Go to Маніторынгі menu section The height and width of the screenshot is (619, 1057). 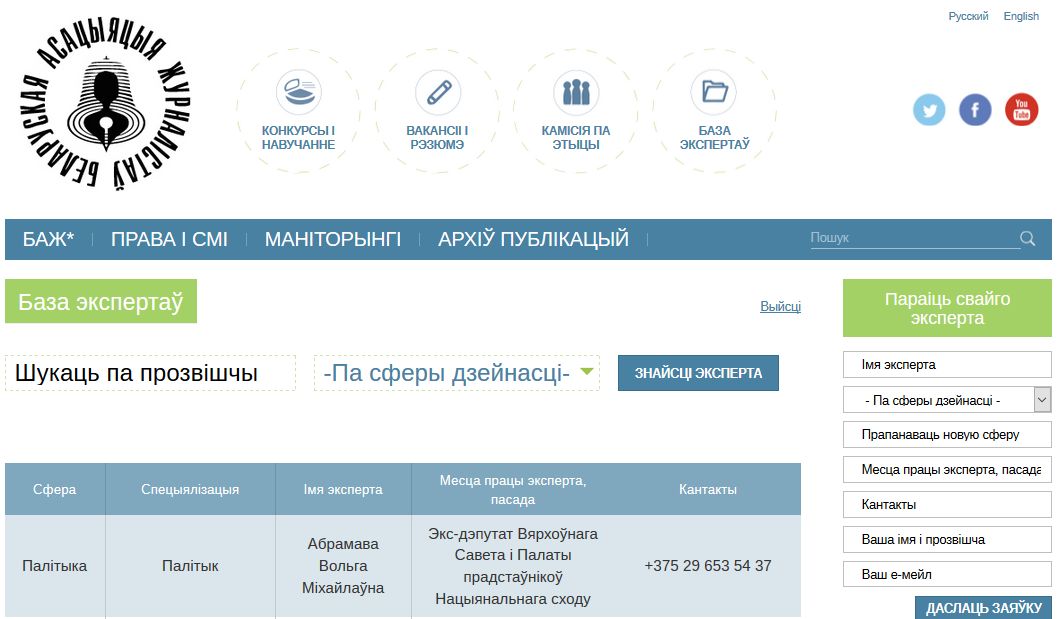(x=332, y=239)
